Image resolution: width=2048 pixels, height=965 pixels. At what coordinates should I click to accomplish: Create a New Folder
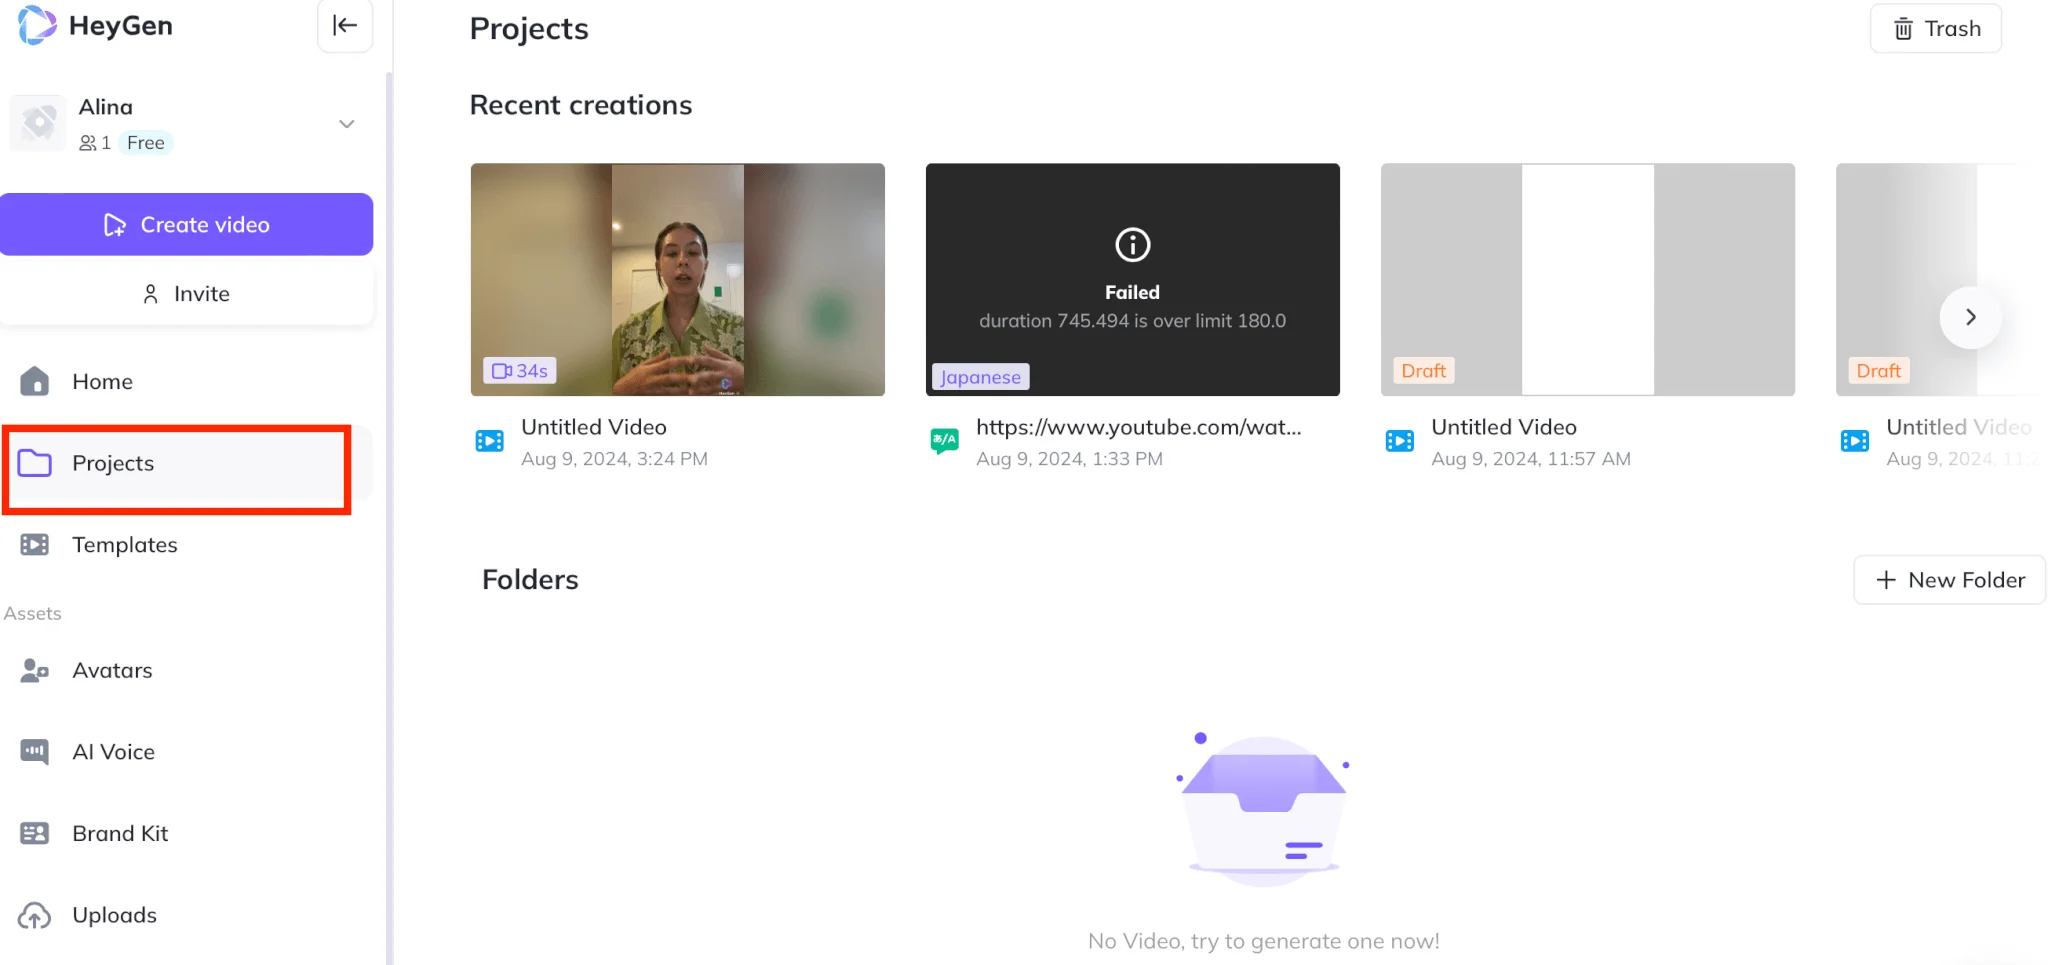point(1949,580)
